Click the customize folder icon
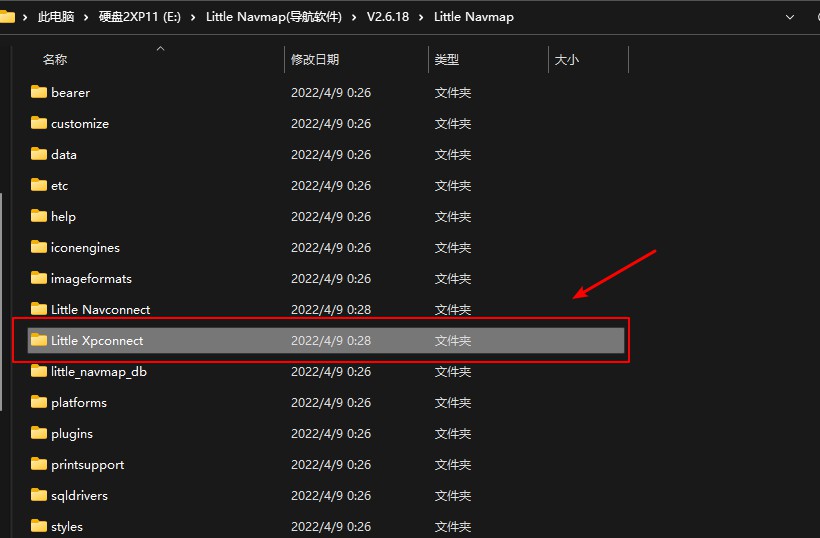 (39, 123)
